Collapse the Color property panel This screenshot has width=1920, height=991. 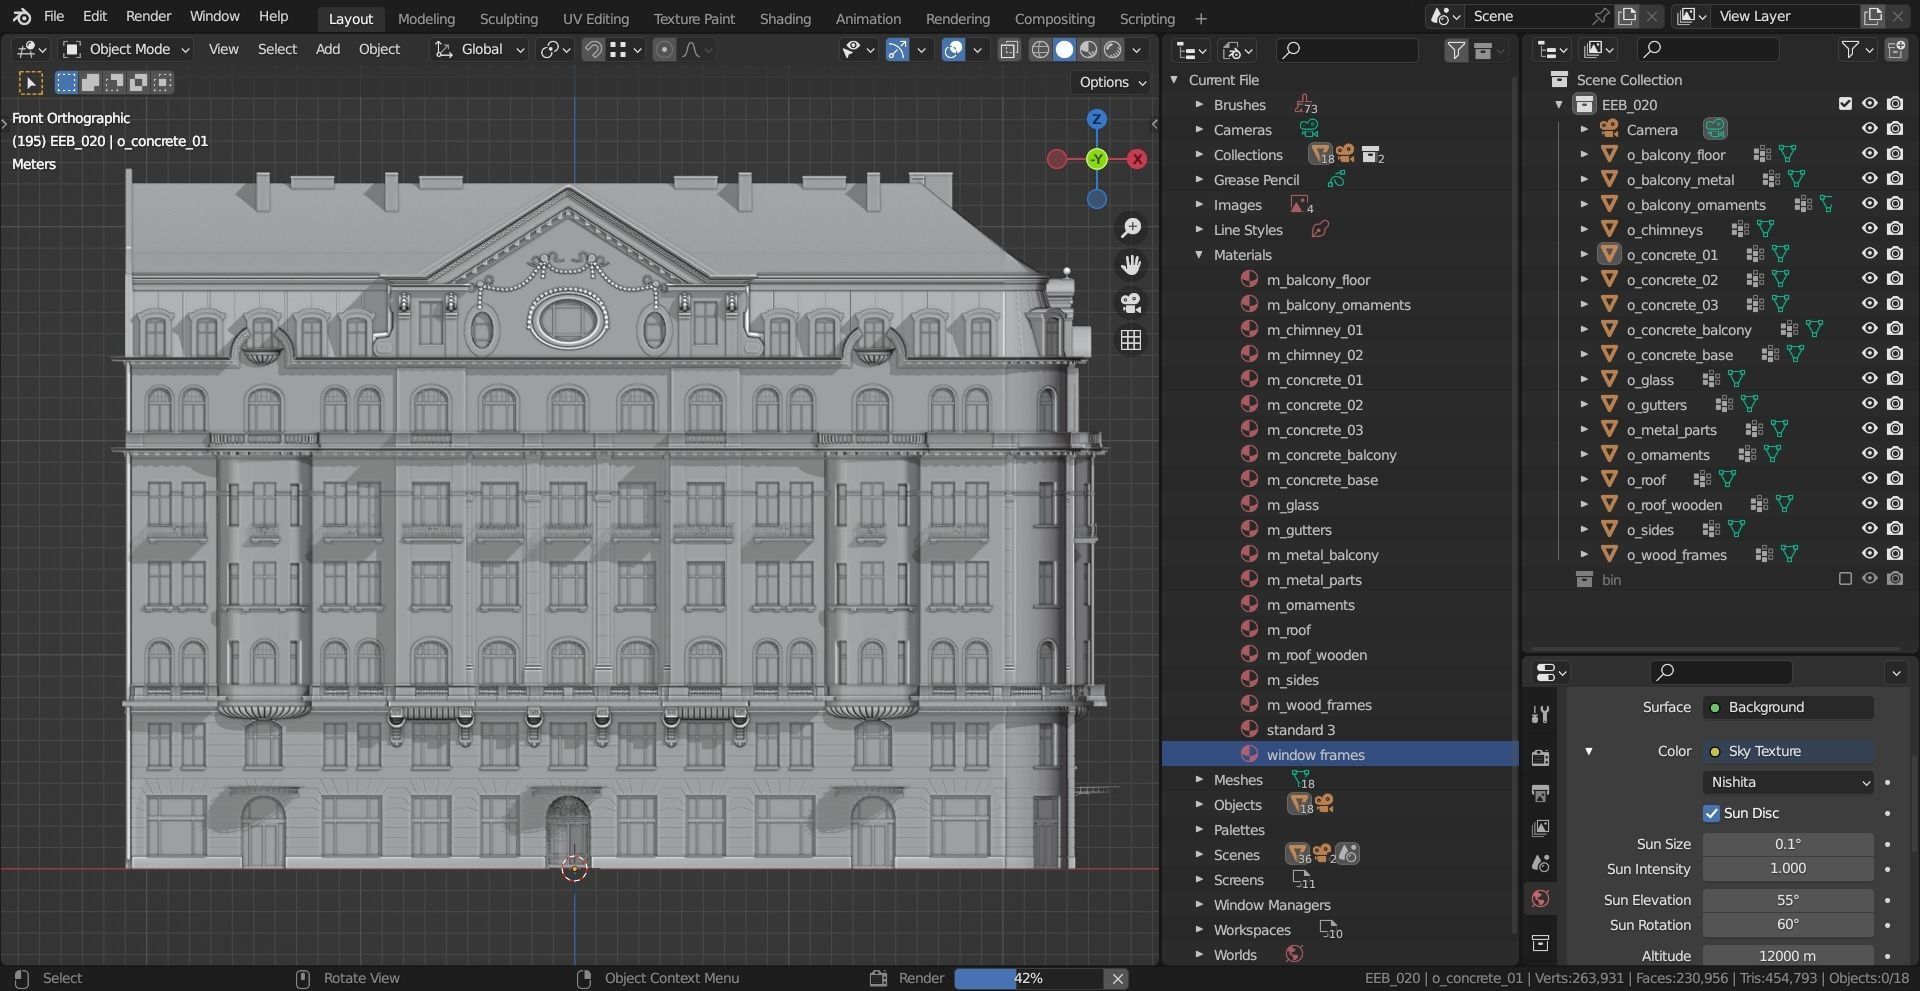[x=1589, y=751]
